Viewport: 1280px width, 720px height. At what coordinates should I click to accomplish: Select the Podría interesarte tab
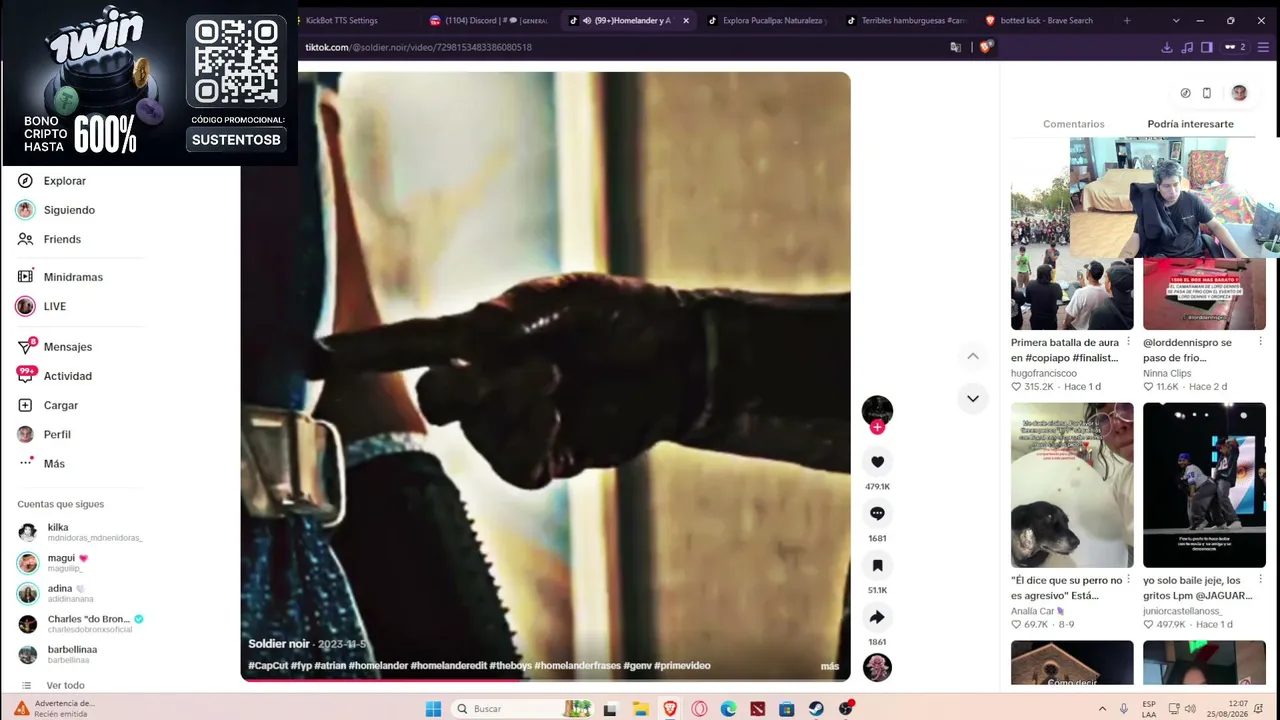tap(1190, 124)
